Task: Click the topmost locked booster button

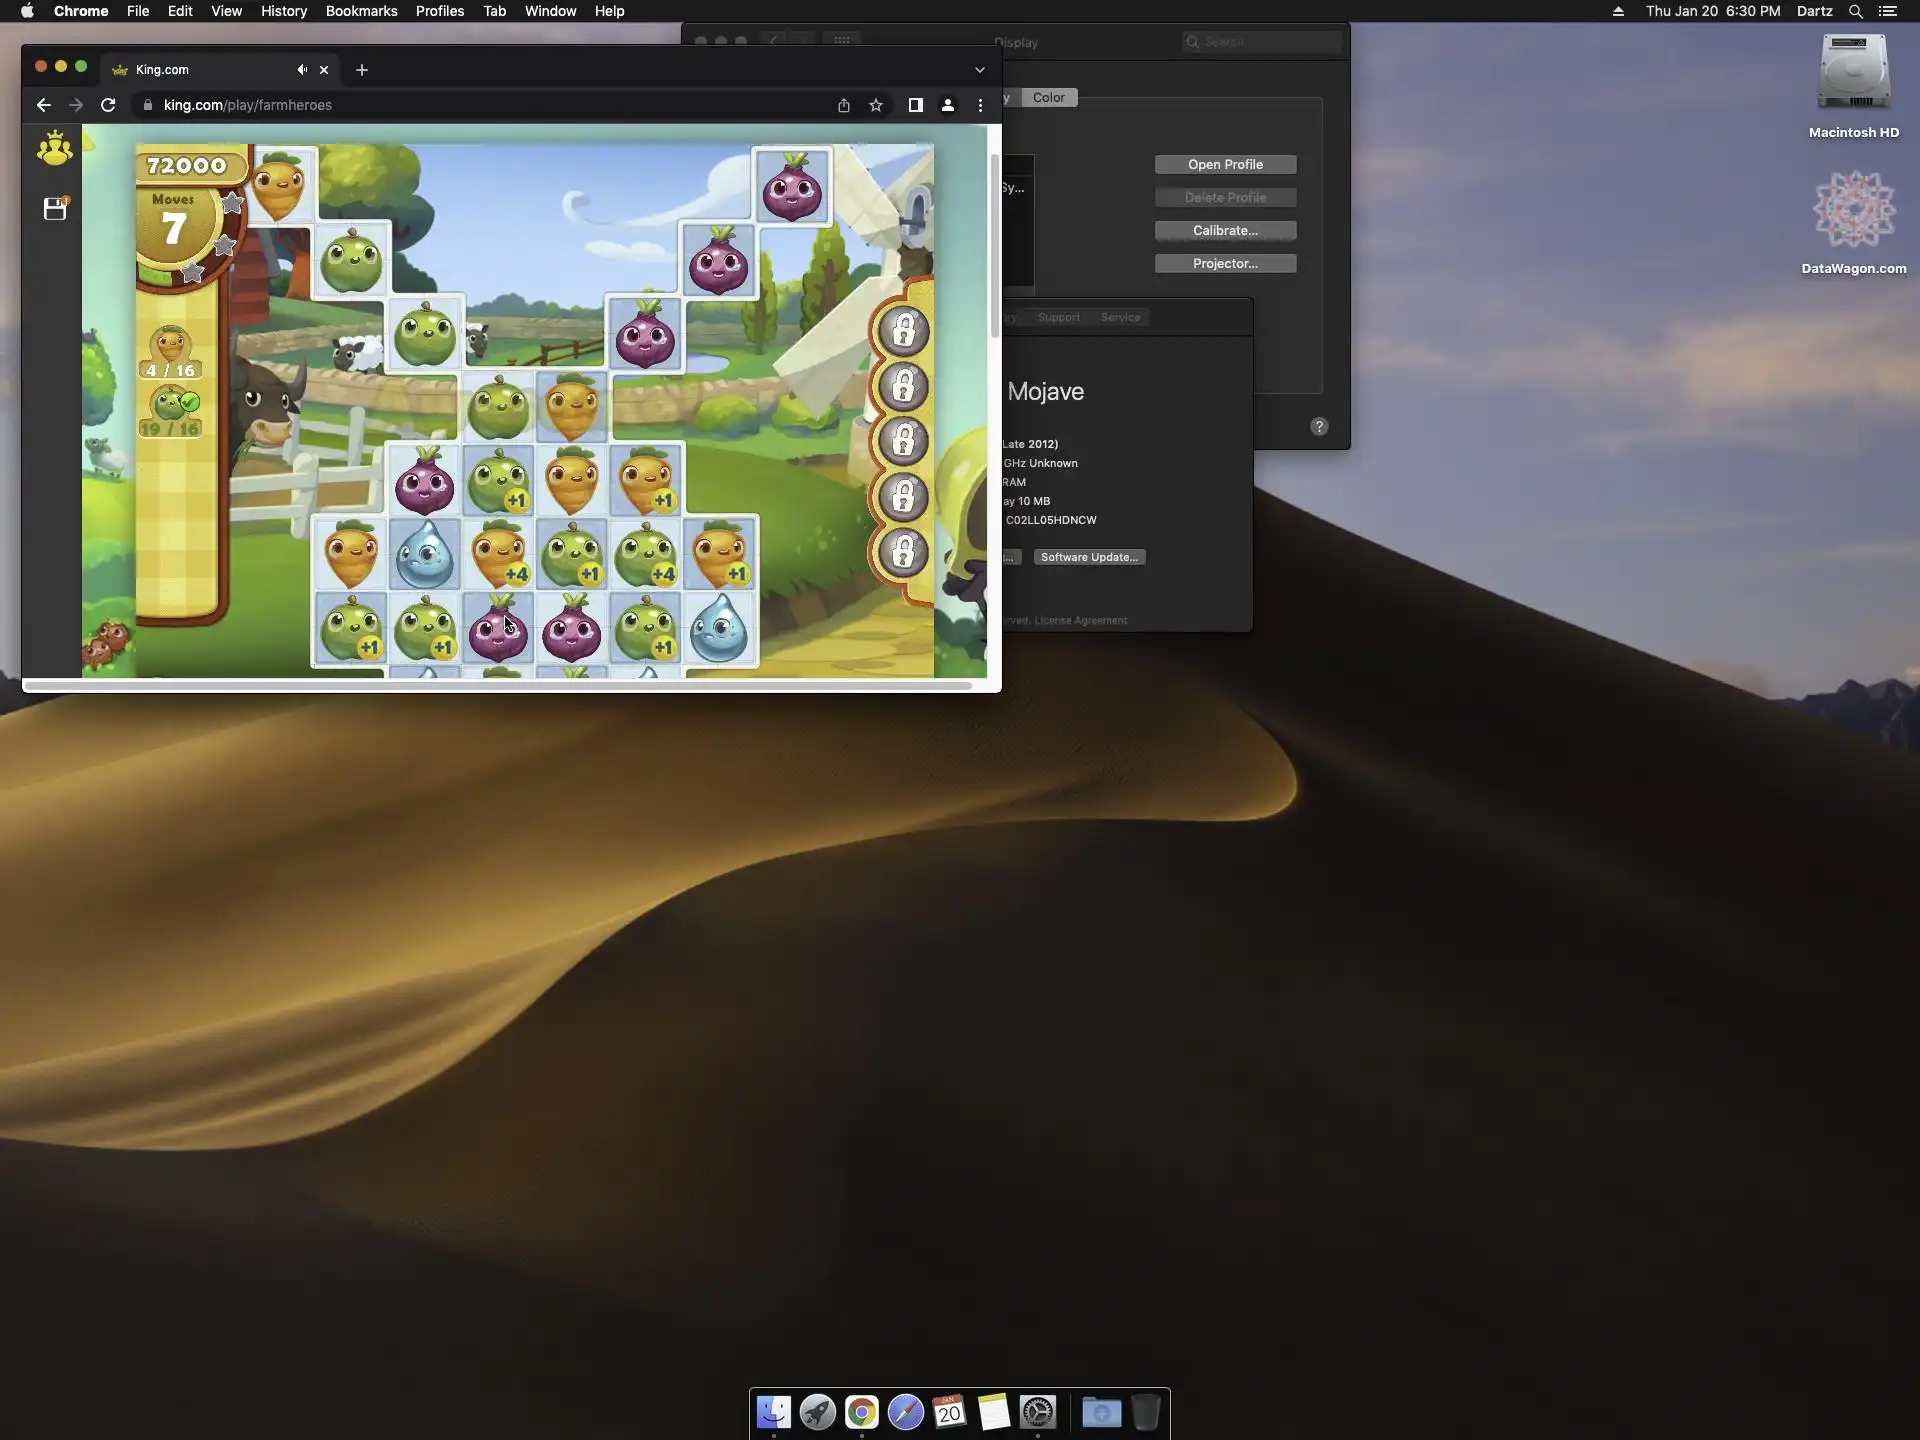Action: [903, 330]
